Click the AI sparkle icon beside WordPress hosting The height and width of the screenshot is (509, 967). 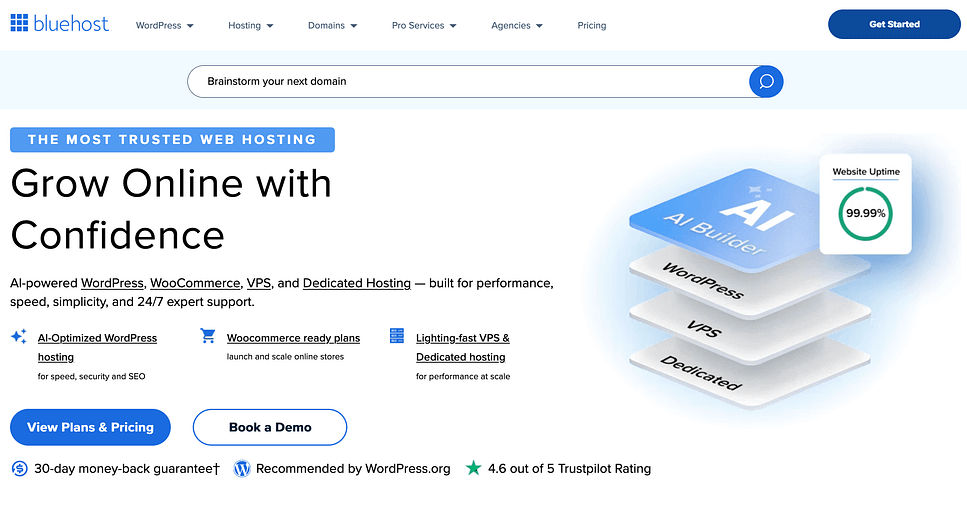click(18, 337)
